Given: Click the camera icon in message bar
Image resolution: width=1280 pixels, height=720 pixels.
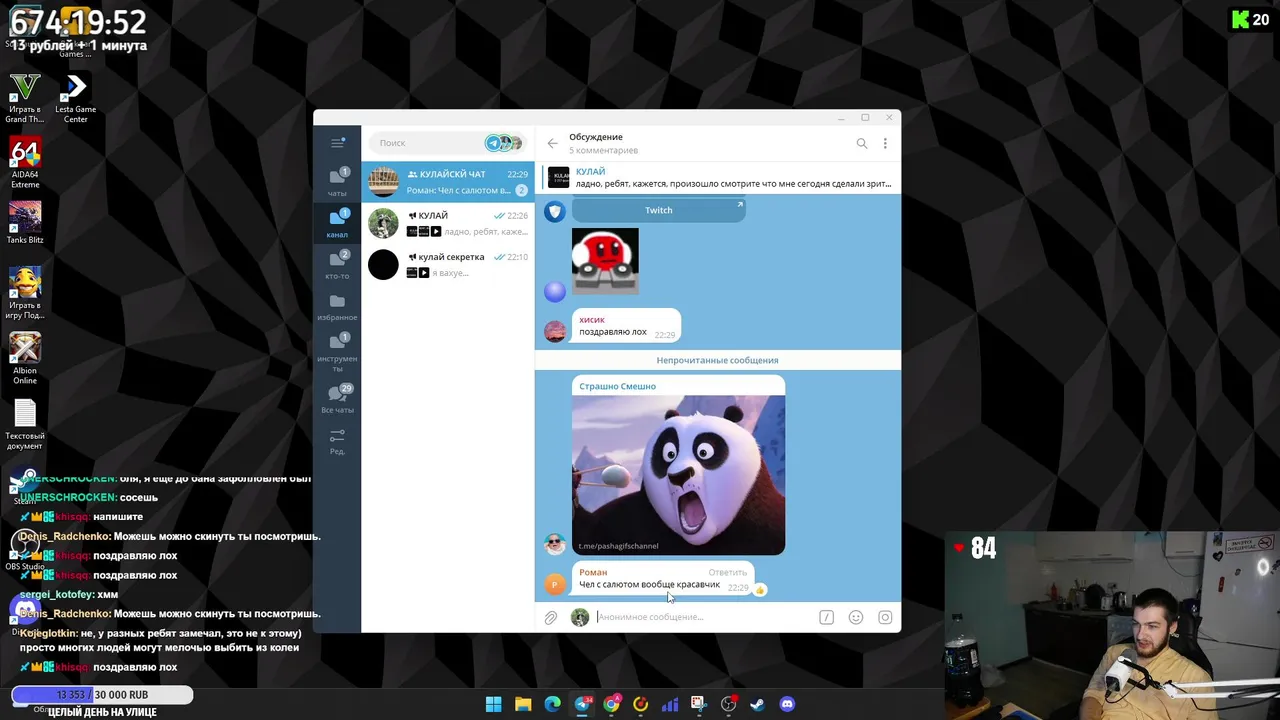Looking at the screenshot, I should pyautogui.click(x=885, y=618).
